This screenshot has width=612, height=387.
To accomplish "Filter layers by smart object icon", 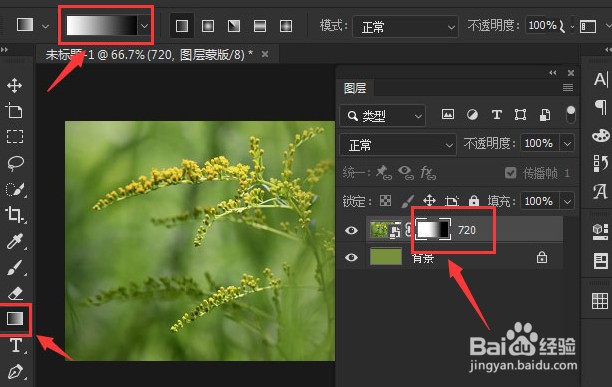I will click(545, 115).
